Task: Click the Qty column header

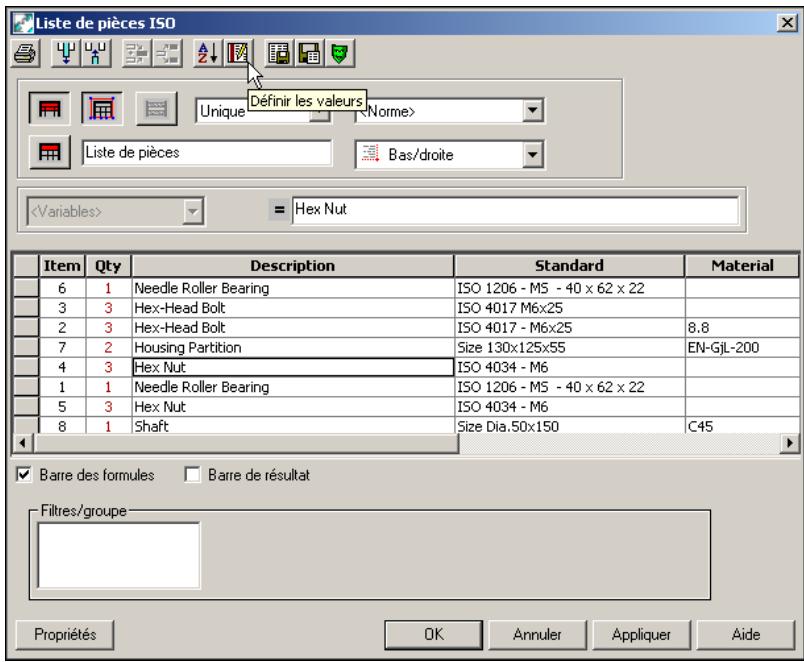Action: [108, 266]
